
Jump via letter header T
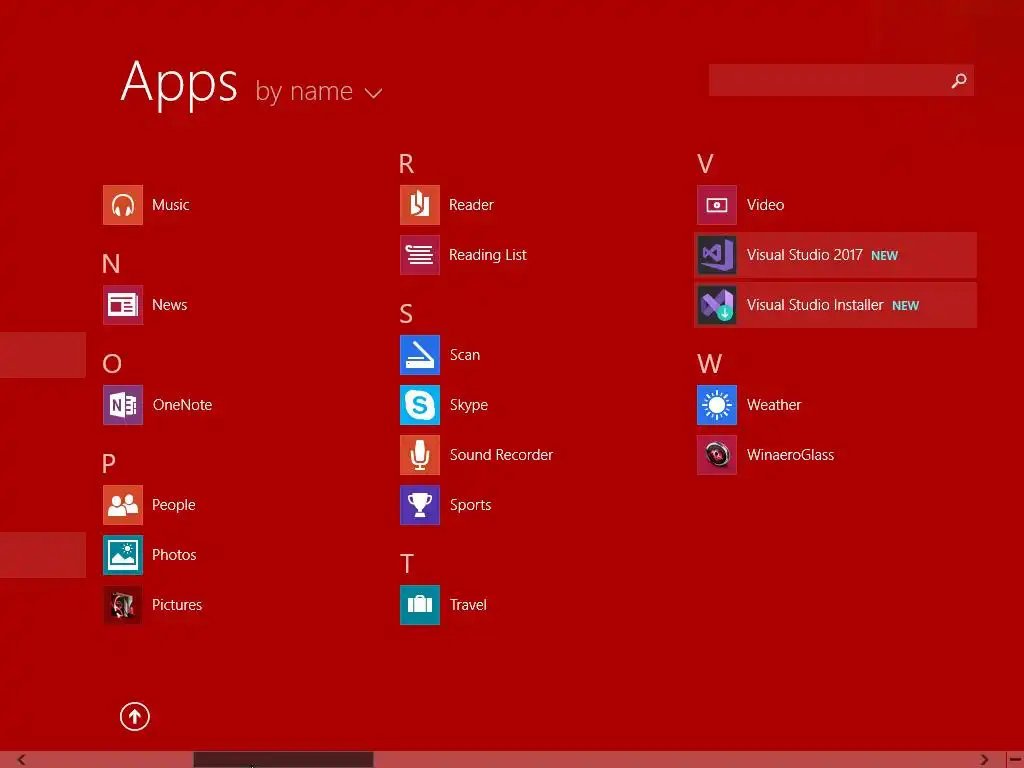407,564
